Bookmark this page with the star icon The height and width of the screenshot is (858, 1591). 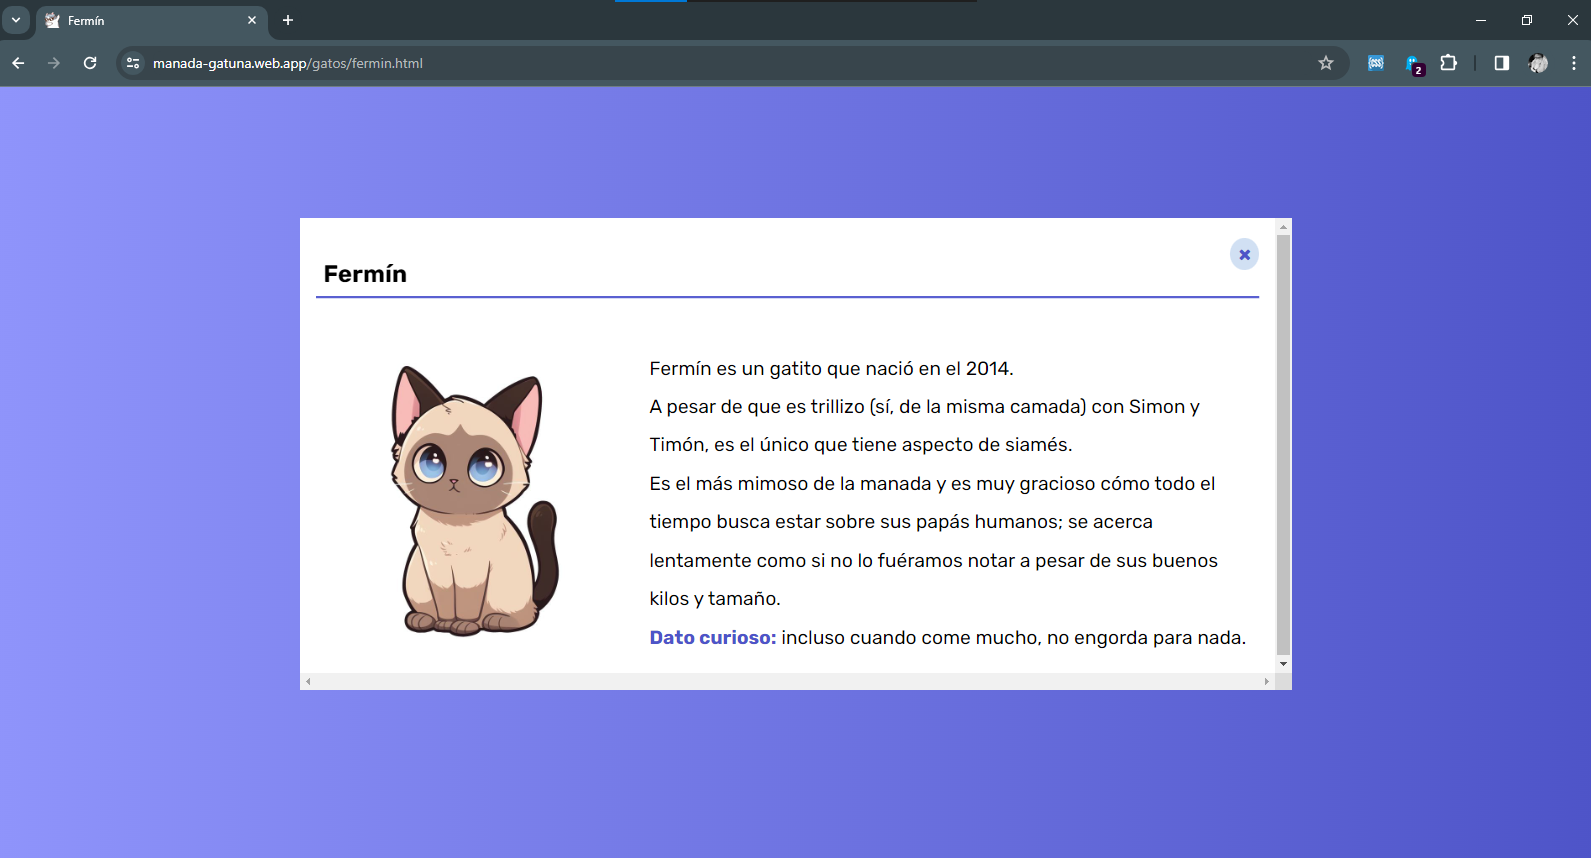(1326, 63)
